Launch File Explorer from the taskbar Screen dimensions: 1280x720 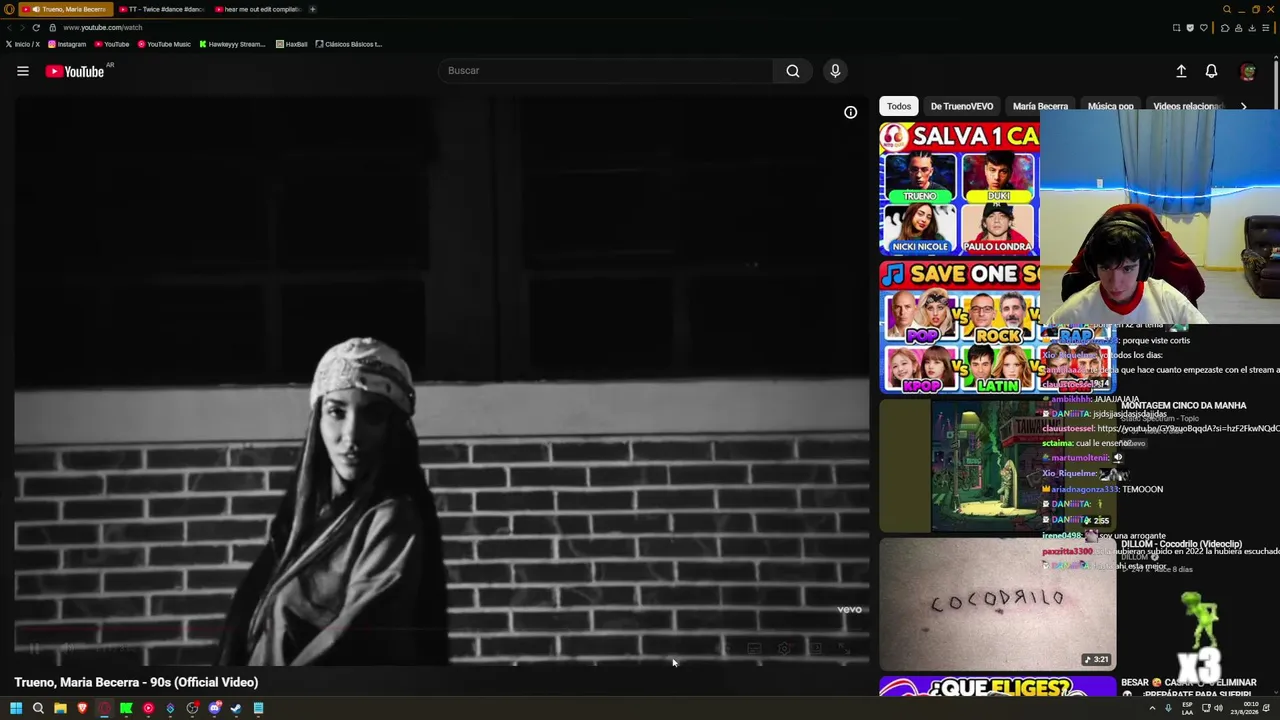click(60, 708)
